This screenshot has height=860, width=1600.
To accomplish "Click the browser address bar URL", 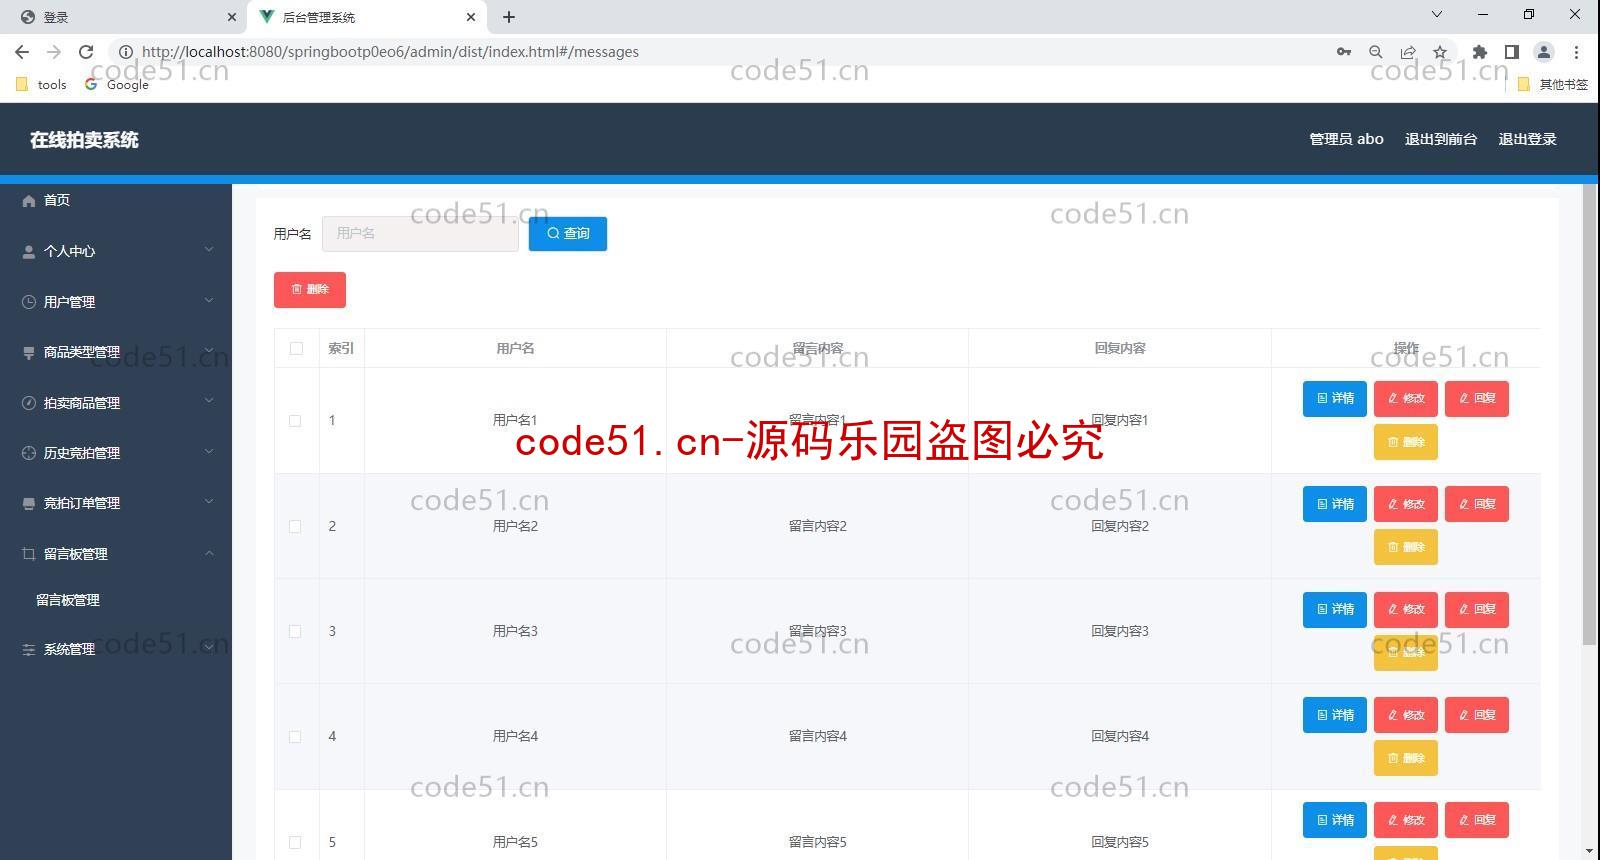I will click(390, 52).
